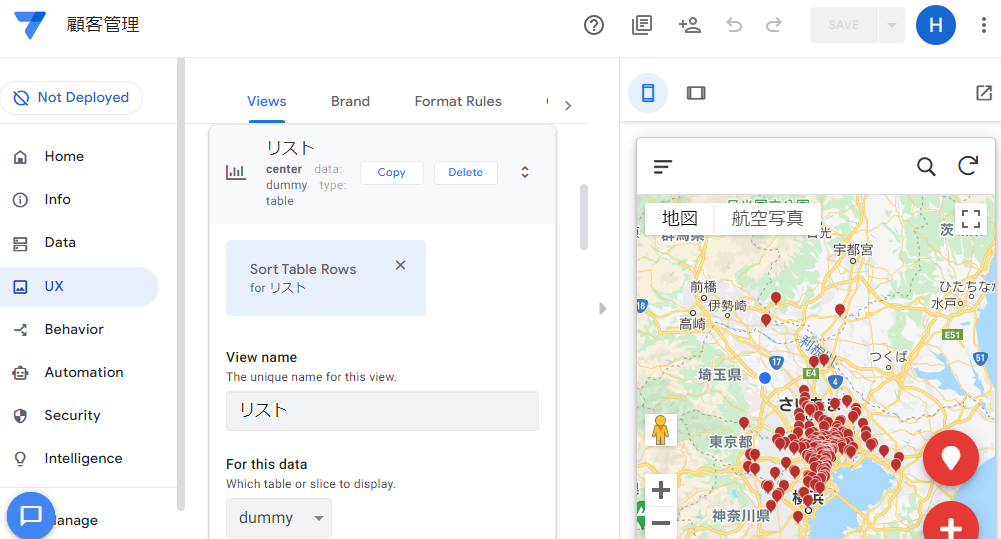Click the Intelligence lightbulb icon
This screenshot has width=1001, height=539.
(x=20, y=459)
